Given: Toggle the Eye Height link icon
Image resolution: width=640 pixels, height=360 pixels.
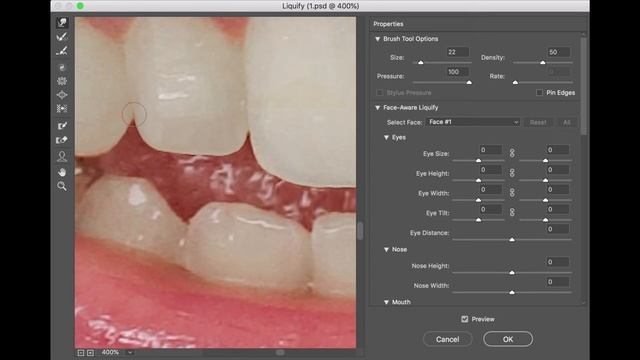Looking at the screenshot, I should 512,173.
